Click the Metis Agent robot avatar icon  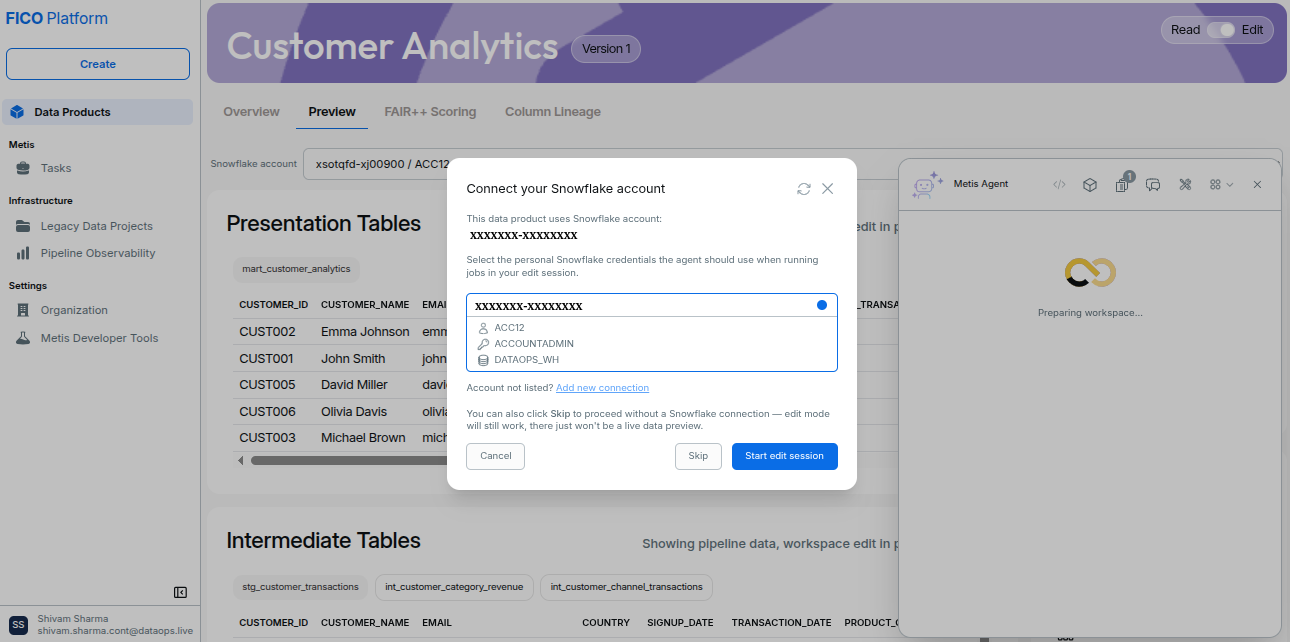[x=929, y=184]
